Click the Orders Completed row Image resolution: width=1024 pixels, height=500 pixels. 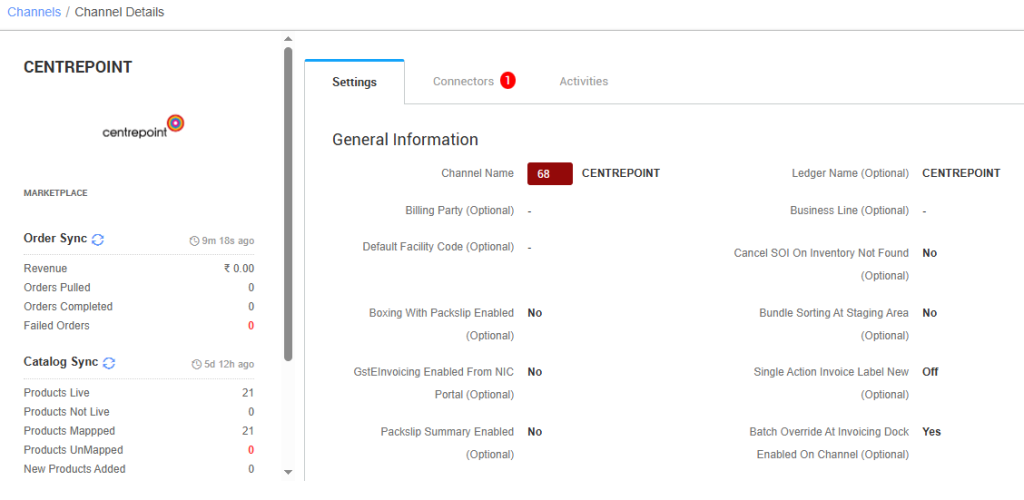139,306
